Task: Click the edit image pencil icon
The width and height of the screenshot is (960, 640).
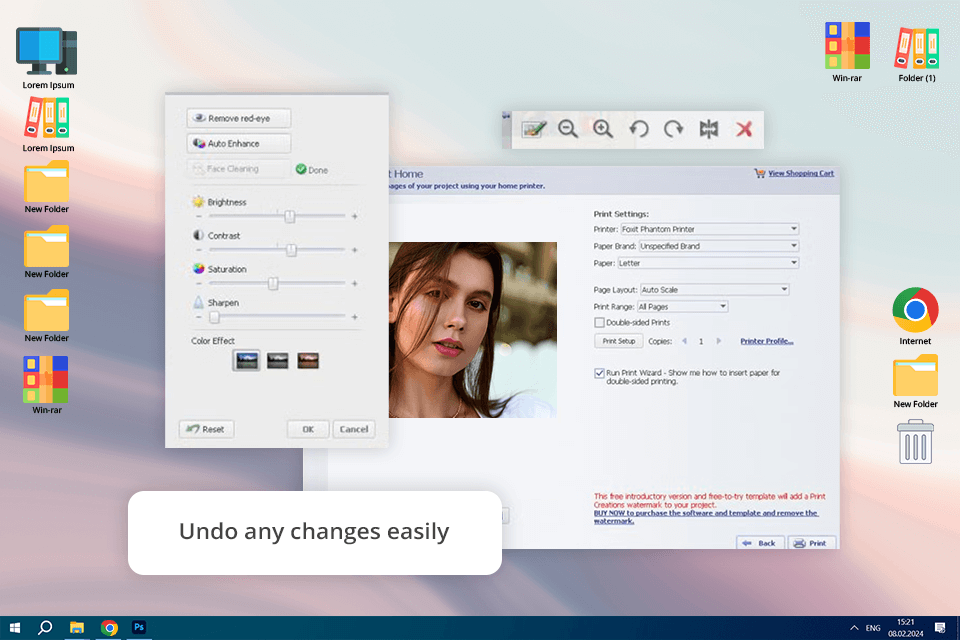Action: (534, 129)
